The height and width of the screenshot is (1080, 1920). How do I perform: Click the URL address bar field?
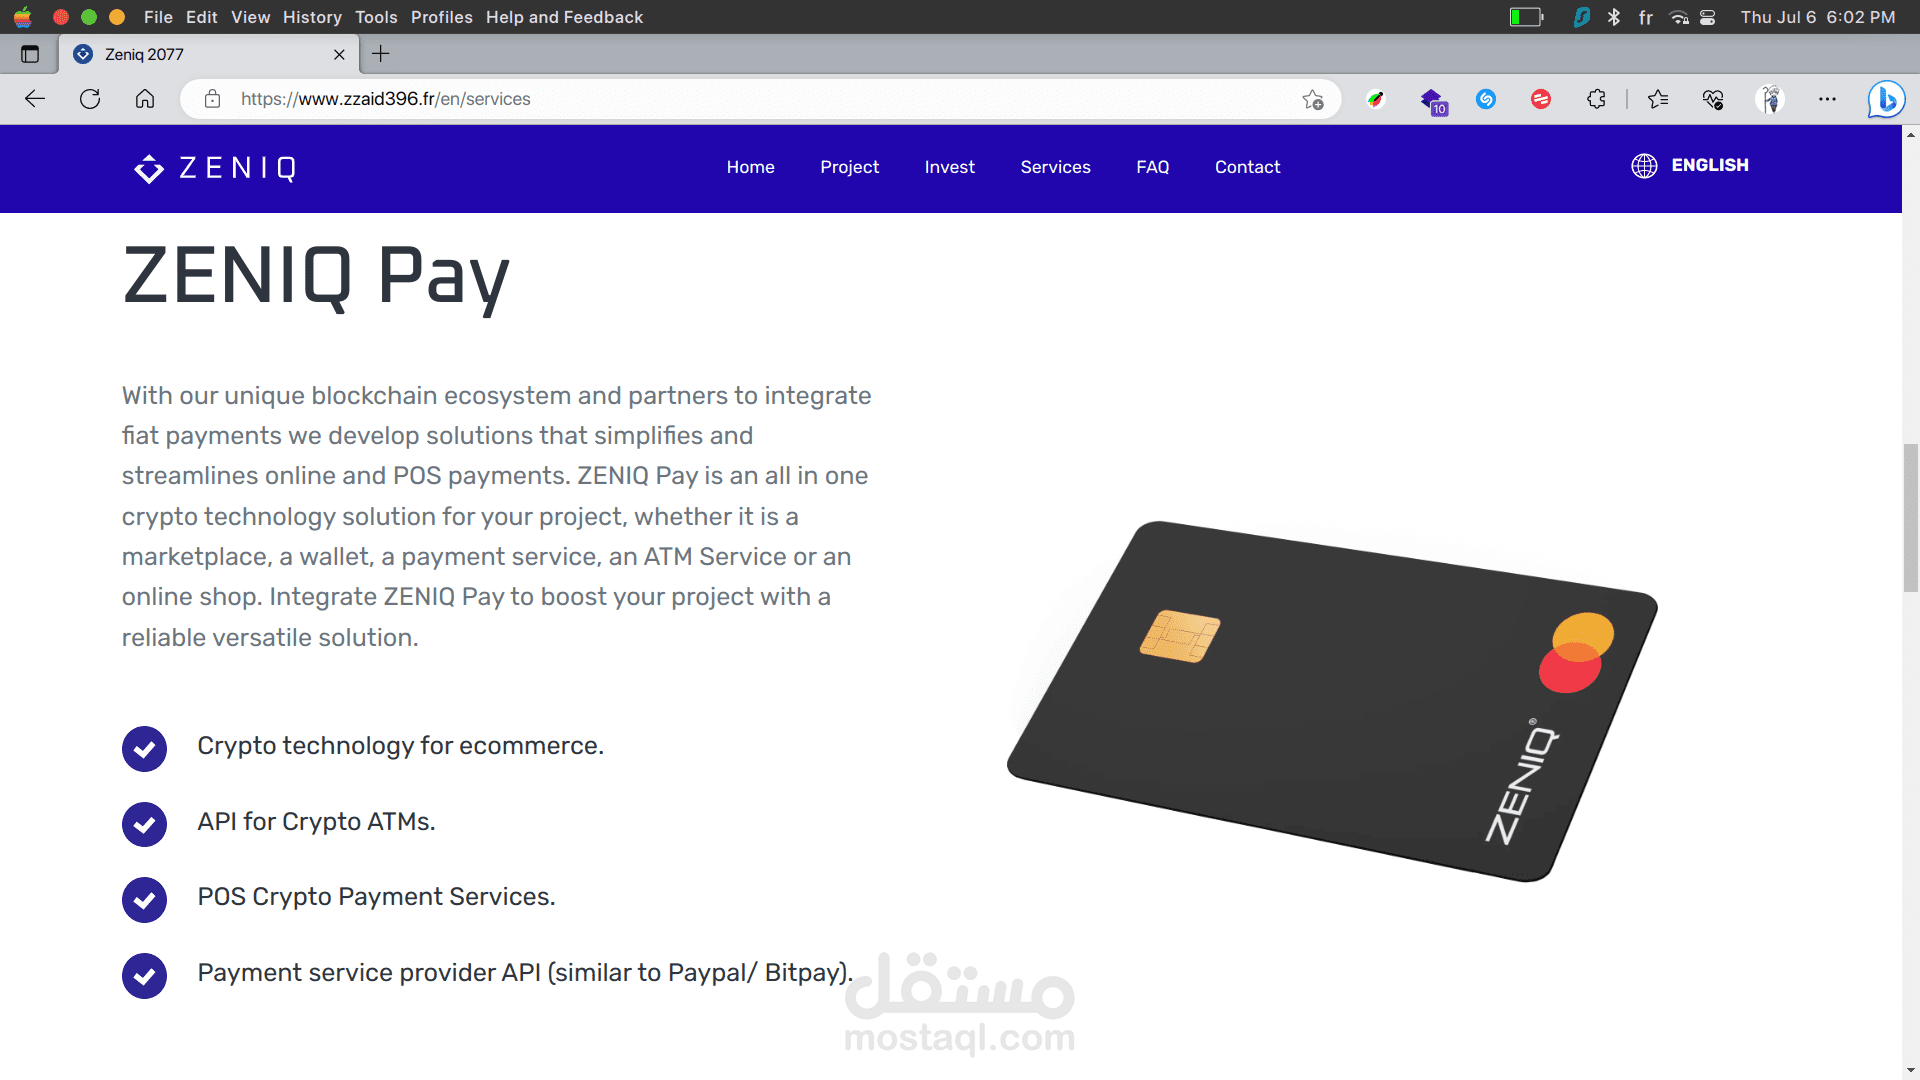[x=760, y=99]
